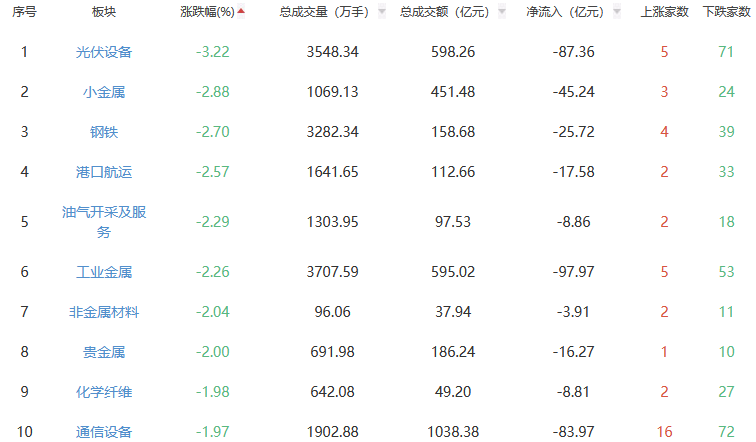Viewport: 756px width, 442px height.
Task: Open the 工业金属 sector link
Action: [103, 272]
